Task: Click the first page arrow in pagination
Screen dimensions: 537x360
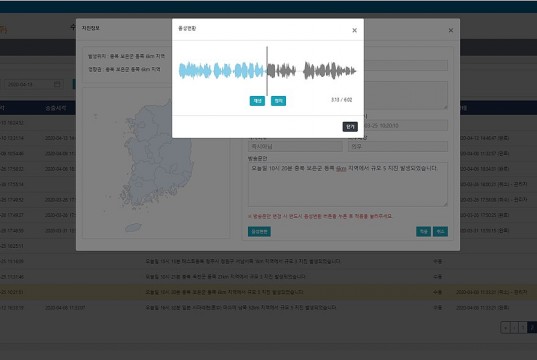Action: tap(505, 328)
